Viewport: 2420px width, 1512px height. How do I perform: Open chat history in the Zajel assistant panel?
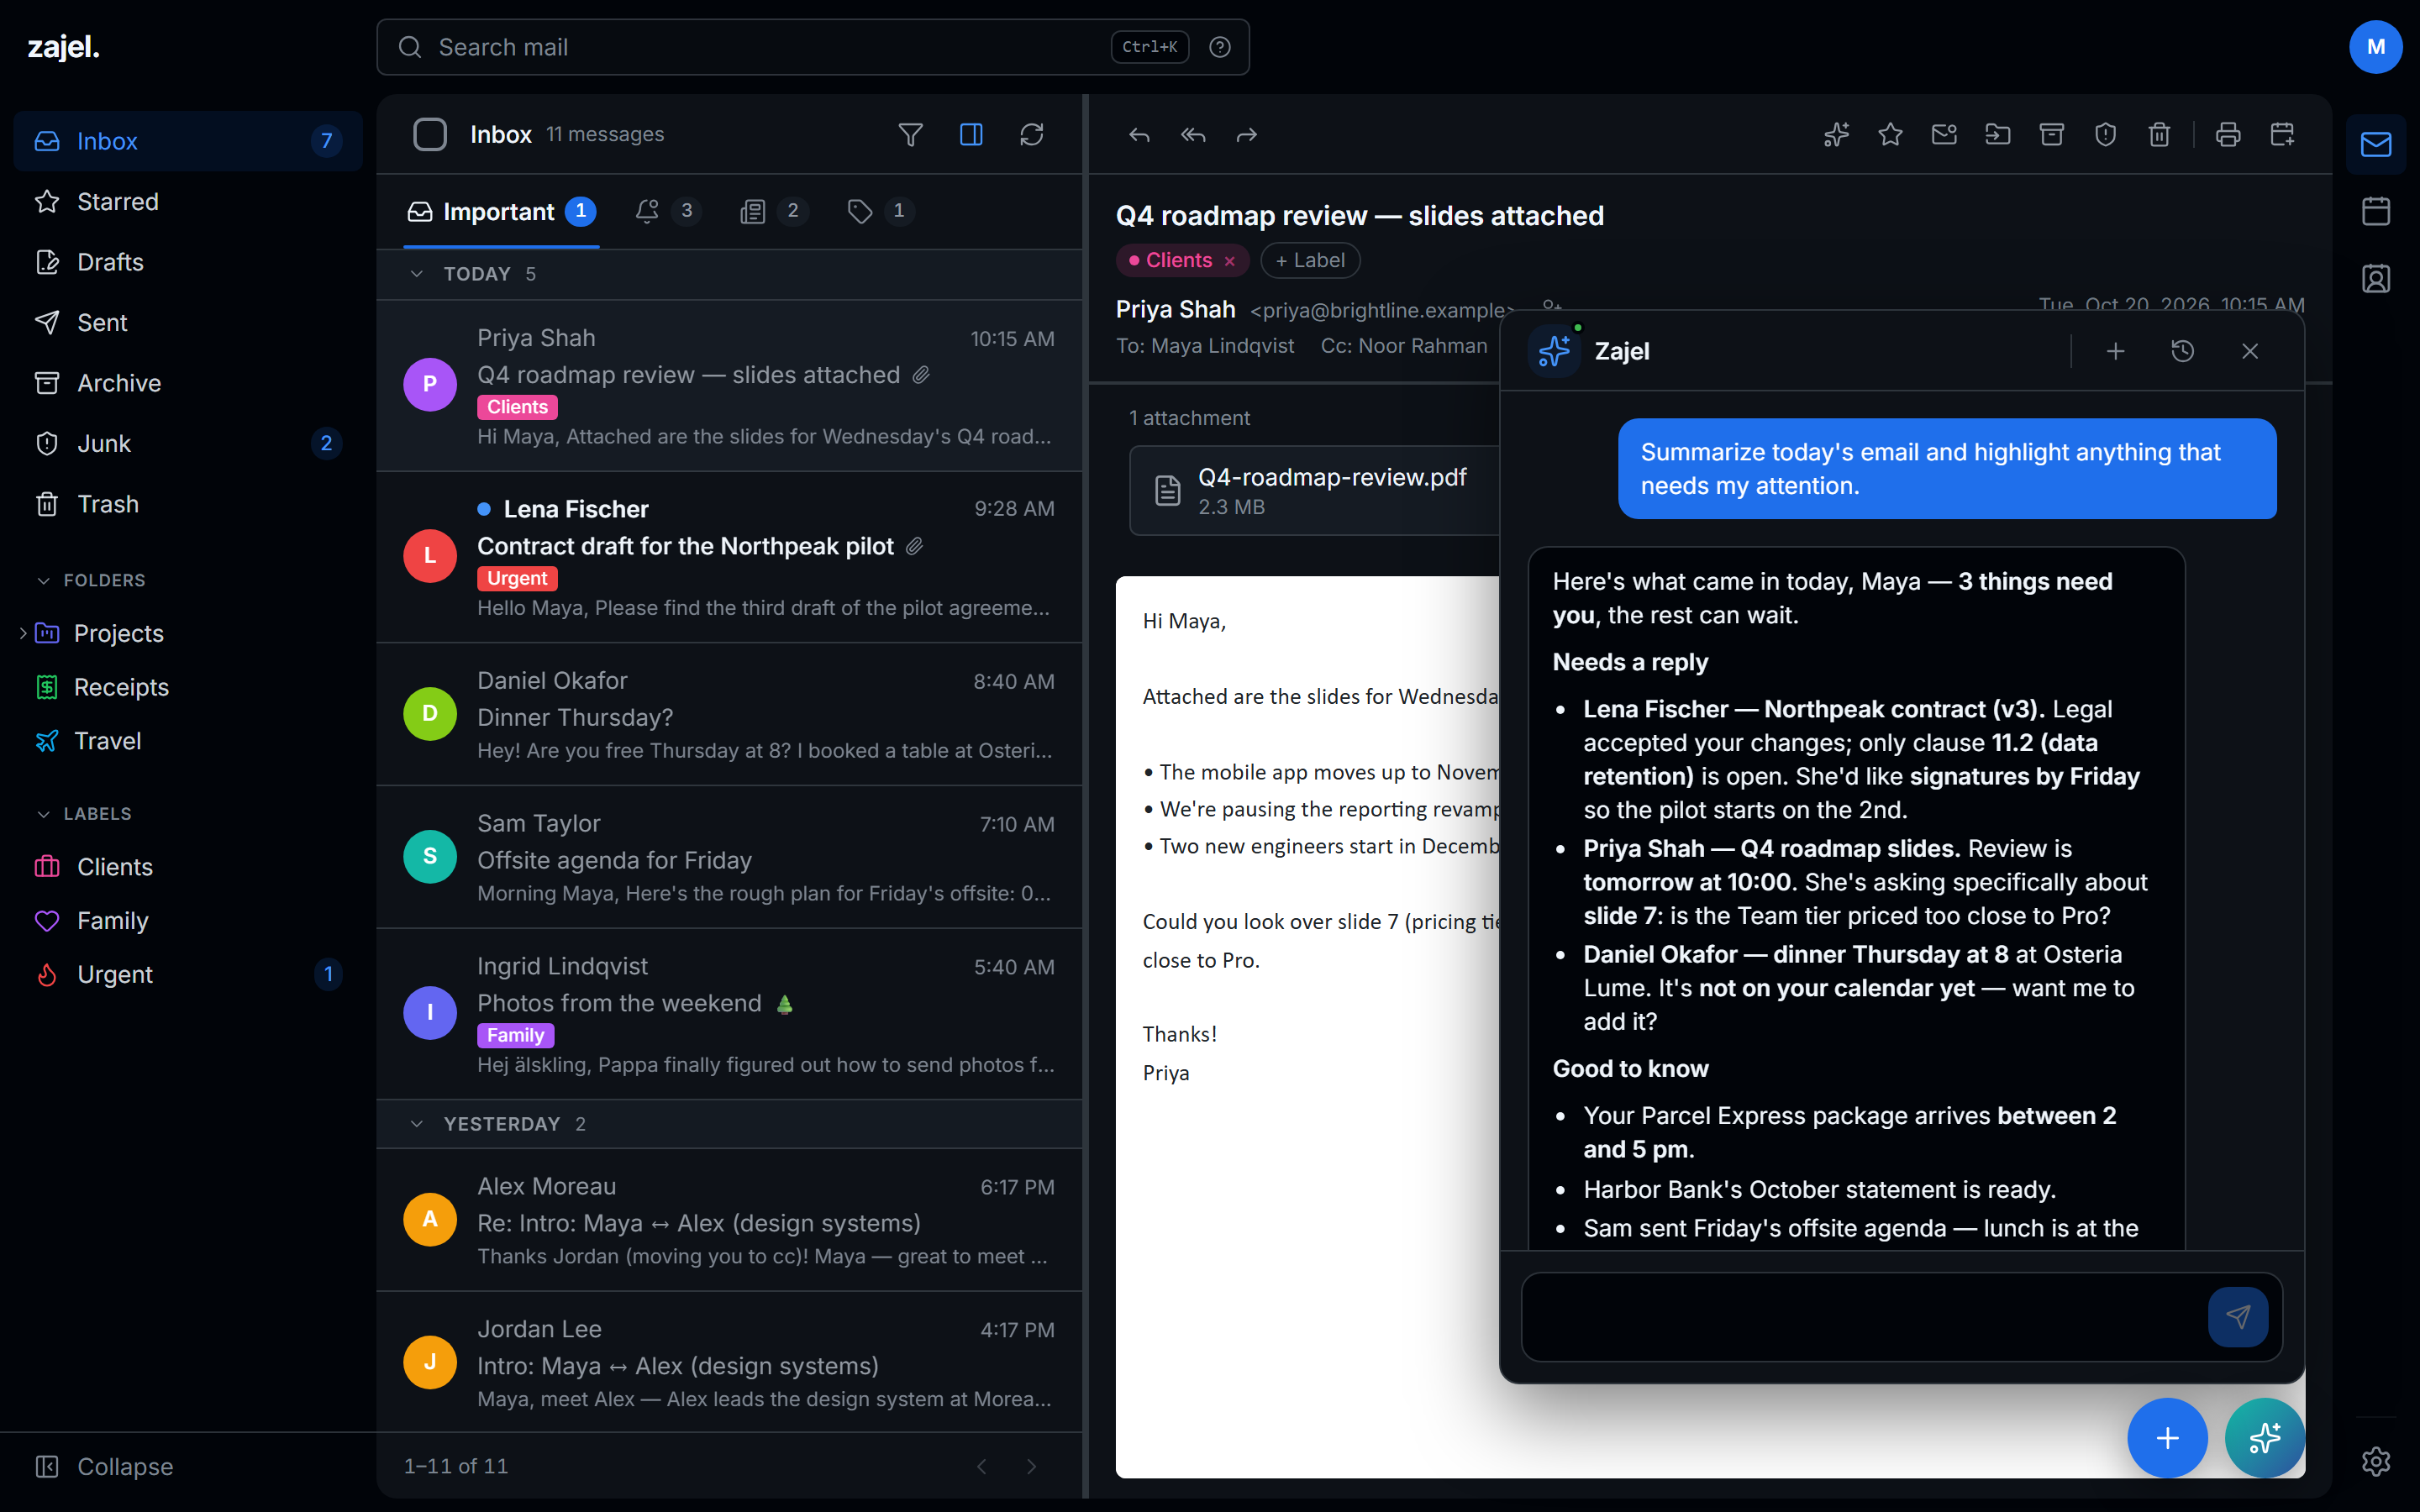coord(2183,351)
